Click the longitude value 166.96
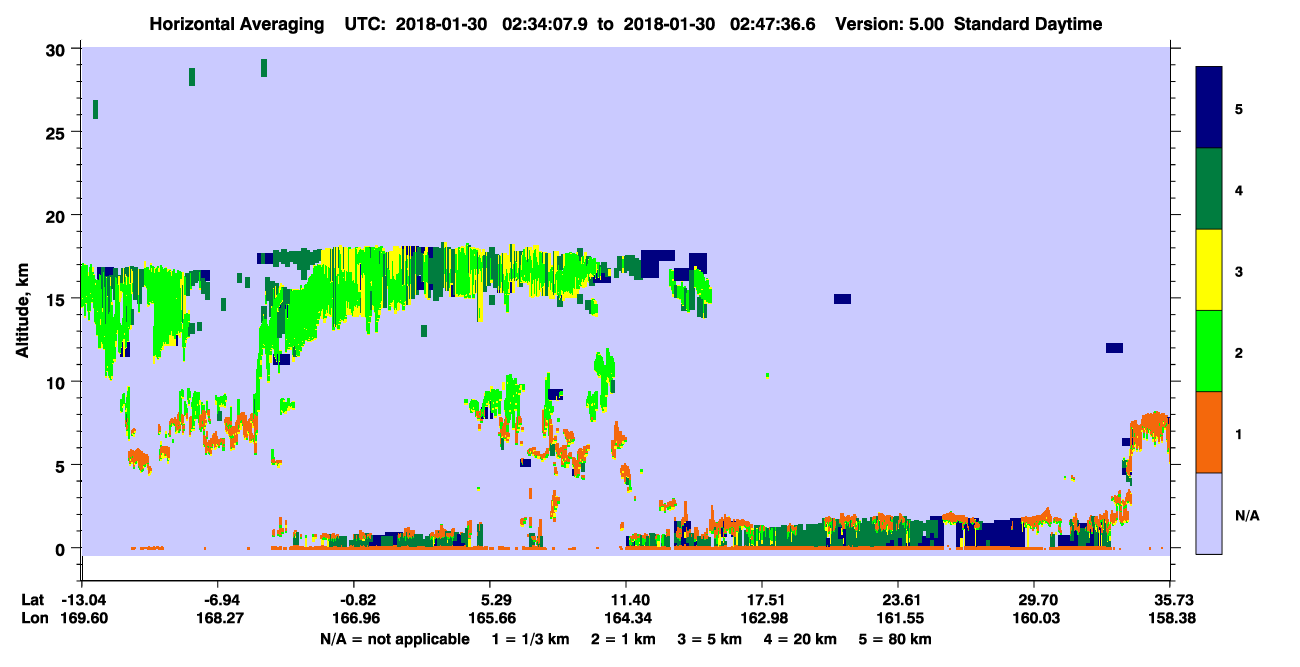The height and width of the screenshot is (667, 1300). click(x=356, y=618)
